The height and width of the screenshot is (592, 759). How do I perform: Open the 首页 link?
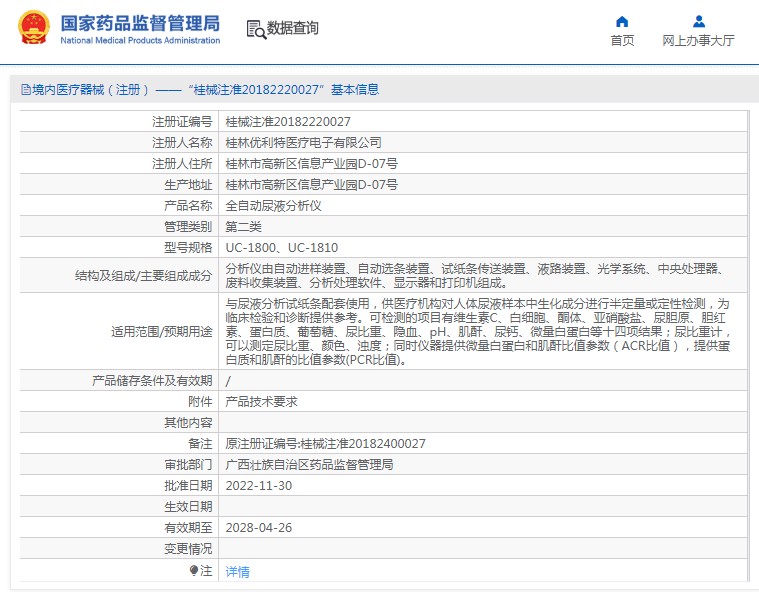[622, 41]
